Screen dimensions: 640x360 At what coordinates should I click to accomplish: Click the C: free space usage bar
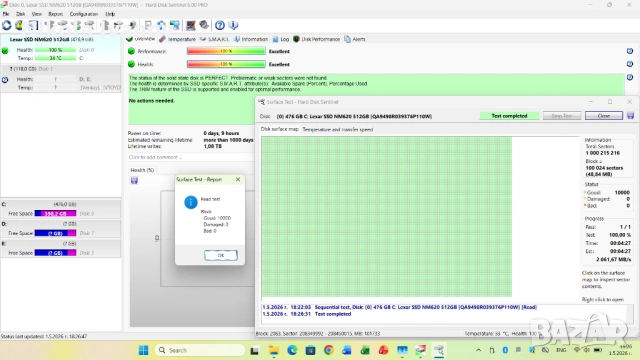(56, 213)
